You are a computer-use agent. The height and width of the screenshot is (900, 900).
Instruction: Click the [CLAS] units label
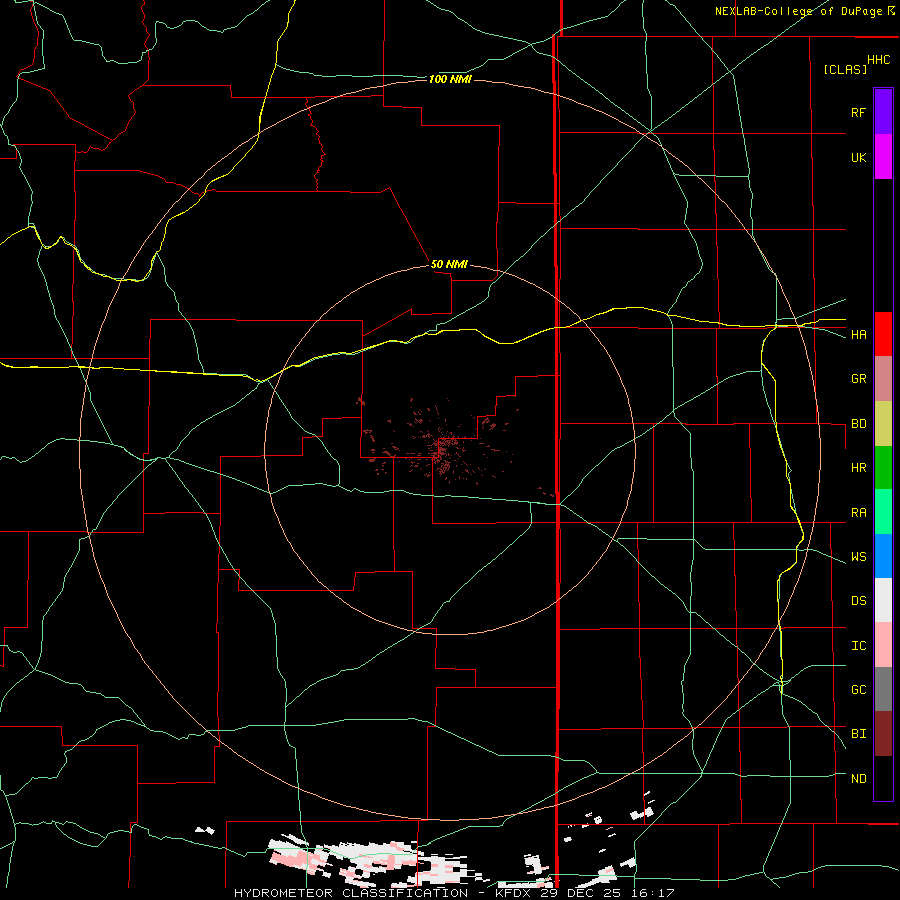click(845, 69)
